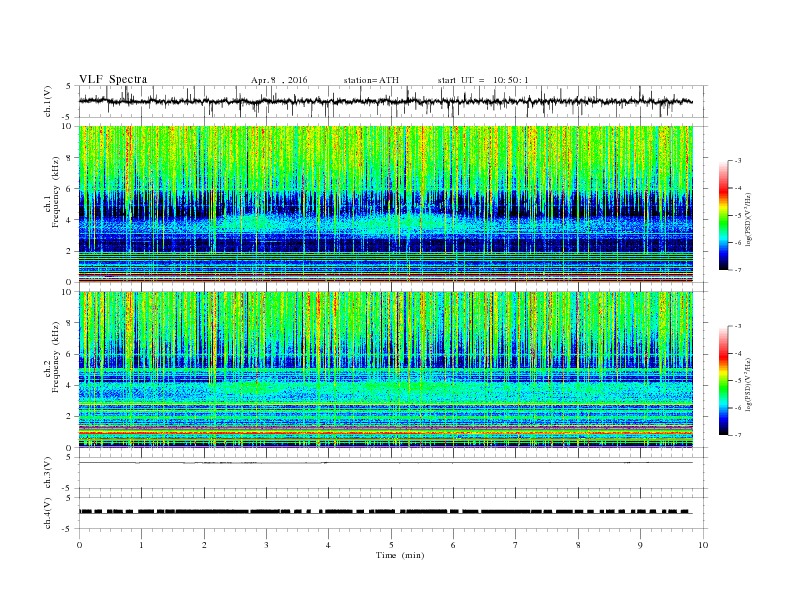Click the "-5" tick of the ch.3(V) axis
792x612 pixels.
(68, 488)
